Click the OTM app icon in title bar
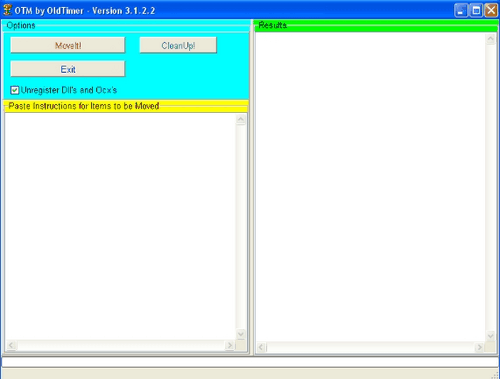The height and width of the screenshot is (379, 500). pyautogui.click(x=7, y=10)
